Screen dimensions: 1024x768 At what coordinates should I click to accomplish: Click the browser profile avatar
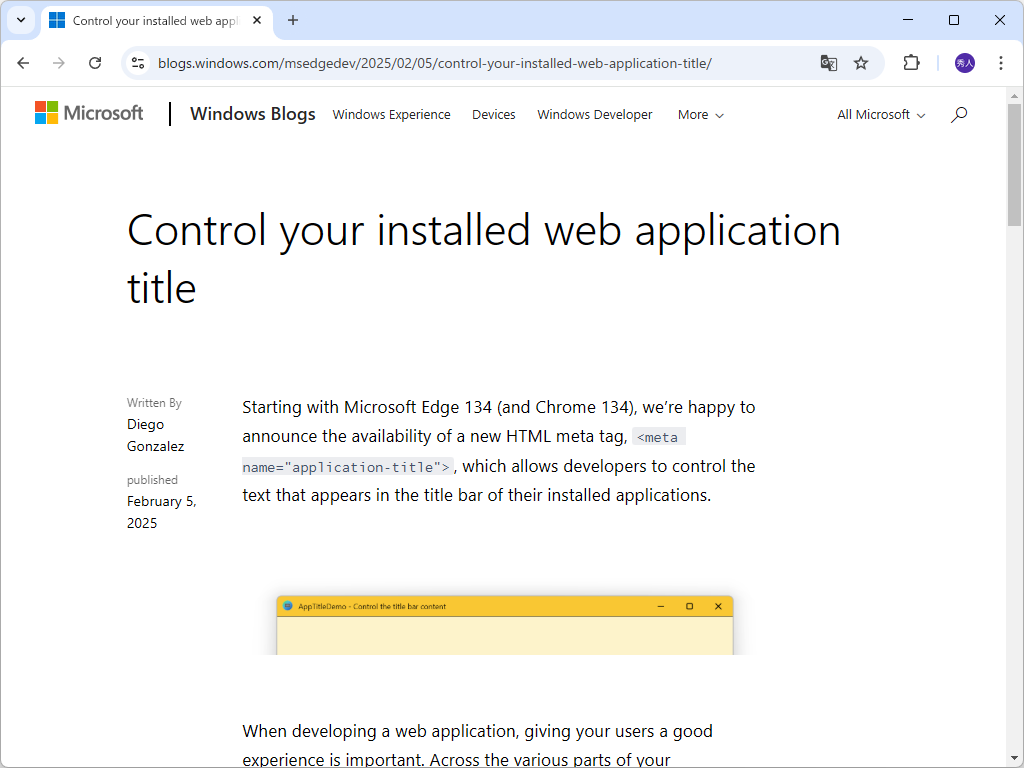coord(963,62)
